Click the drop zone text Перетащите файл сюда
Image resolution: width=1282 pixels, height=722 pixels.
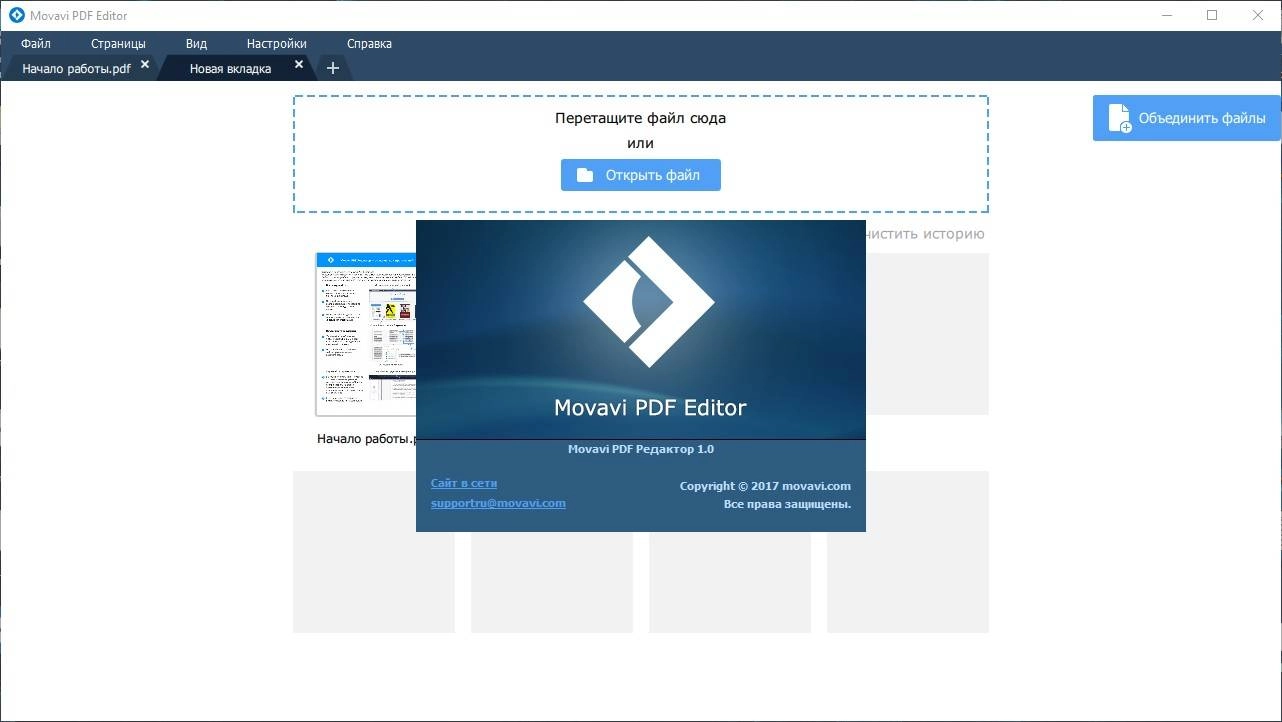coord(640,118)
